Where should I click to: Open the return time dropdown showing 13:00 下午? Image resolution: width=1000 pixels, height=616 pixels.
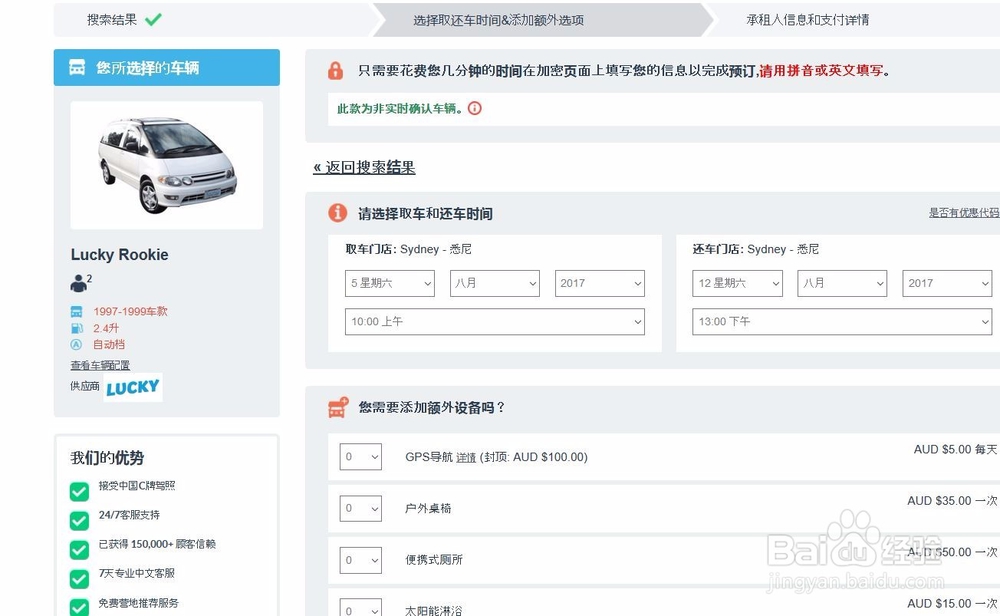842,321
